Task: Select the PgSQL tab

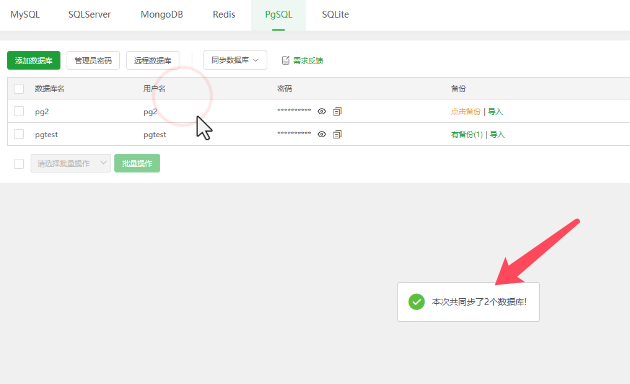Action: 278,14
